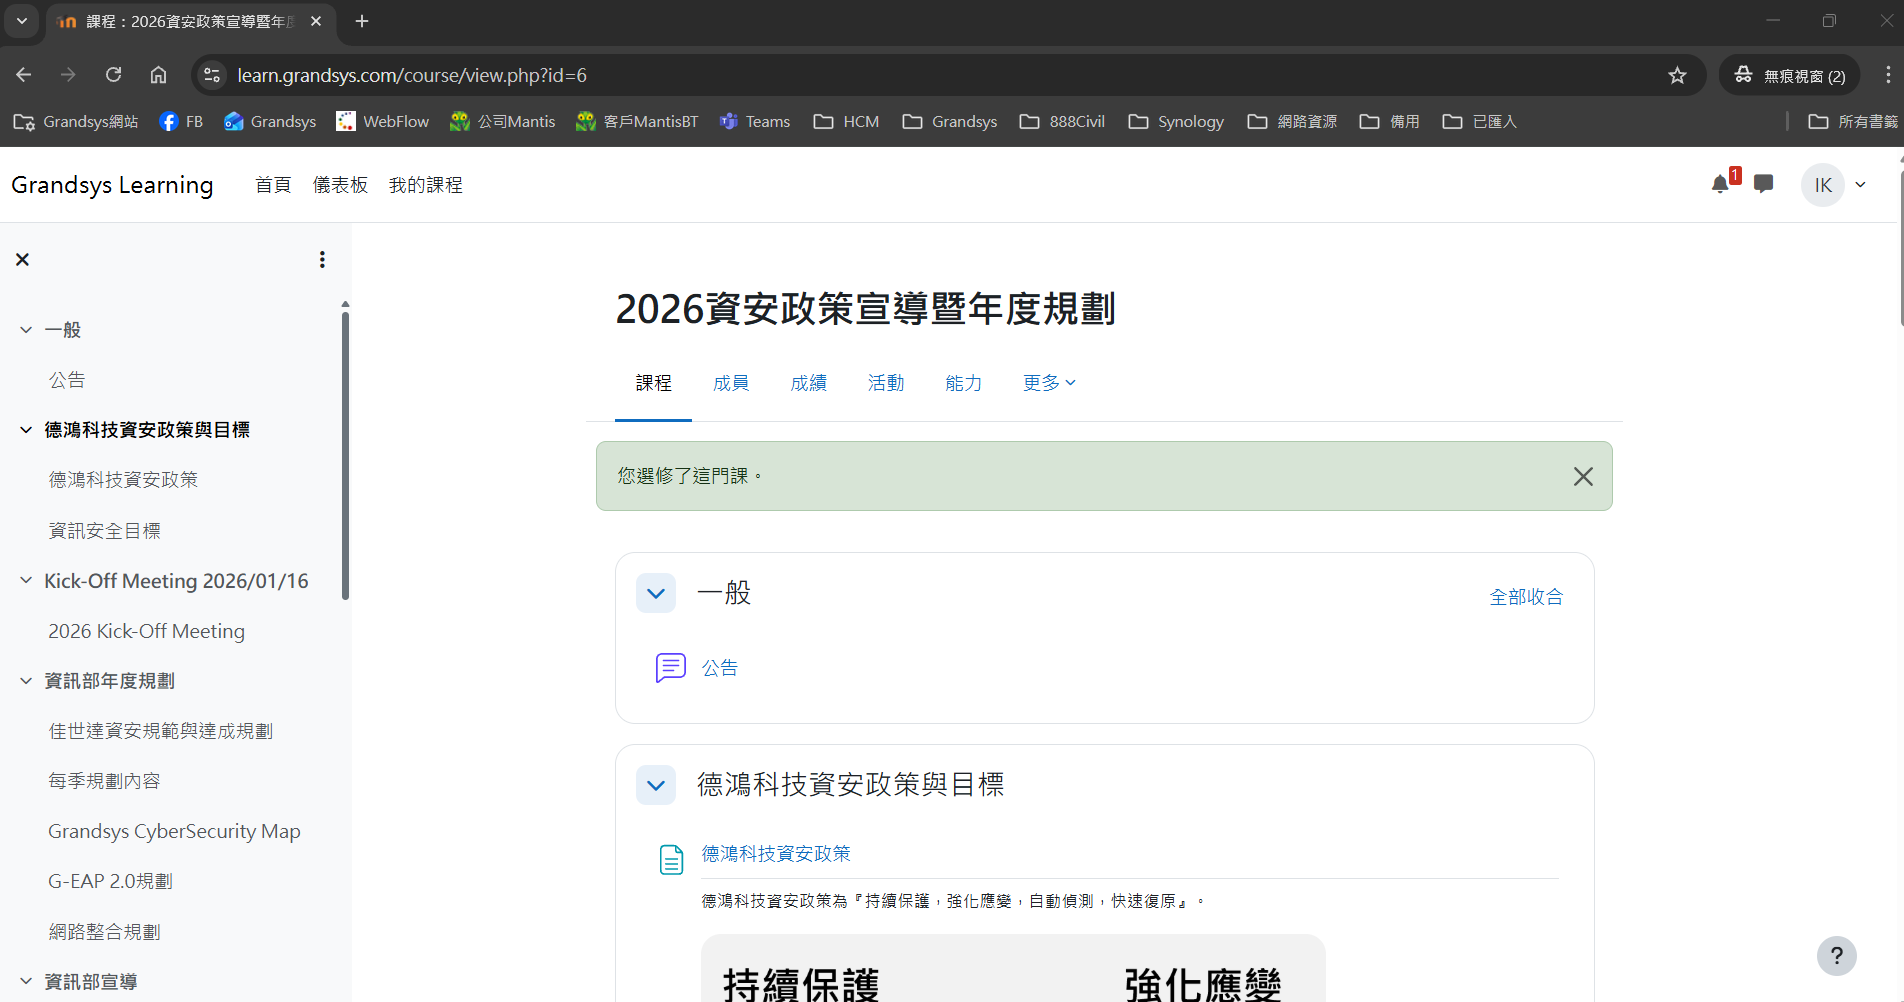Open 儀表板 in the top navigation
Screen dimensions: 1904x1002
[340, 184]
